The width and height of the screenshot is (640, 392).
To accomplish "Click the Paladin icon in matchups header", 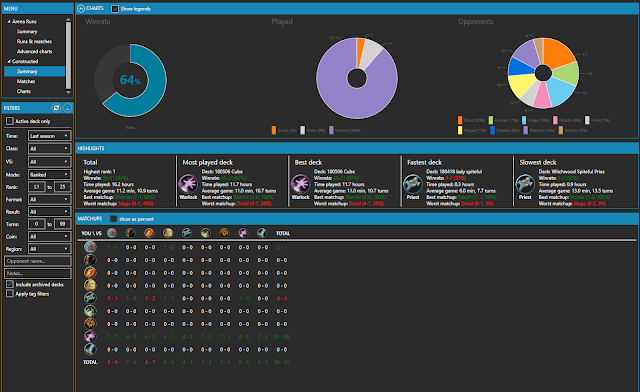I will [168, 233].
